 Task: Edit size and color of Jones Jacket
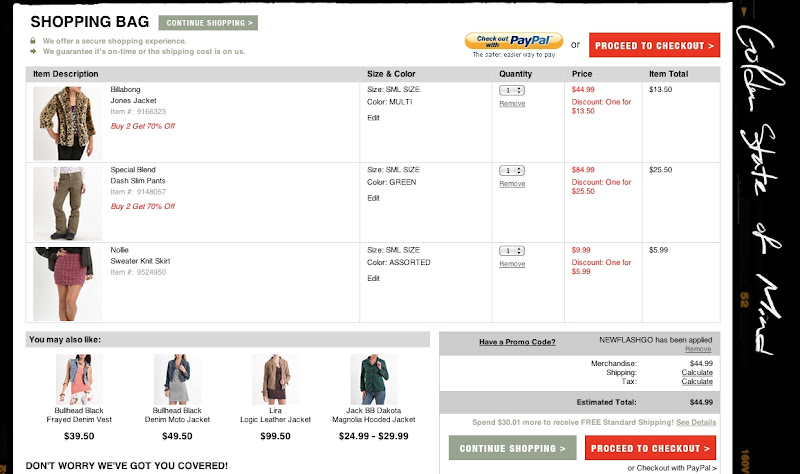pos(373,118)
